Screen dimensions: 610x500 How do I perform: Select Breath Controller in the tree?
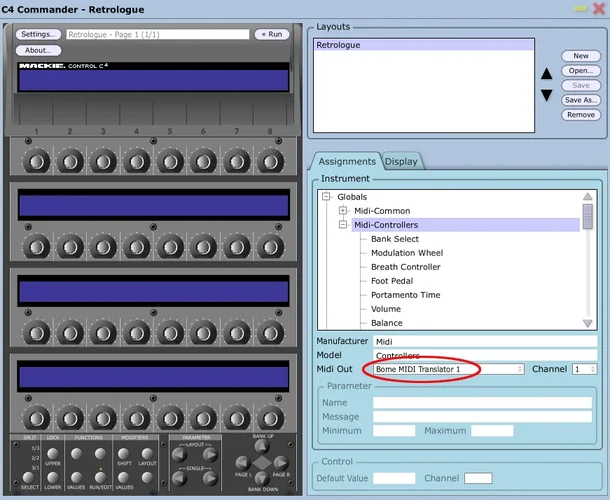[406, 267]
